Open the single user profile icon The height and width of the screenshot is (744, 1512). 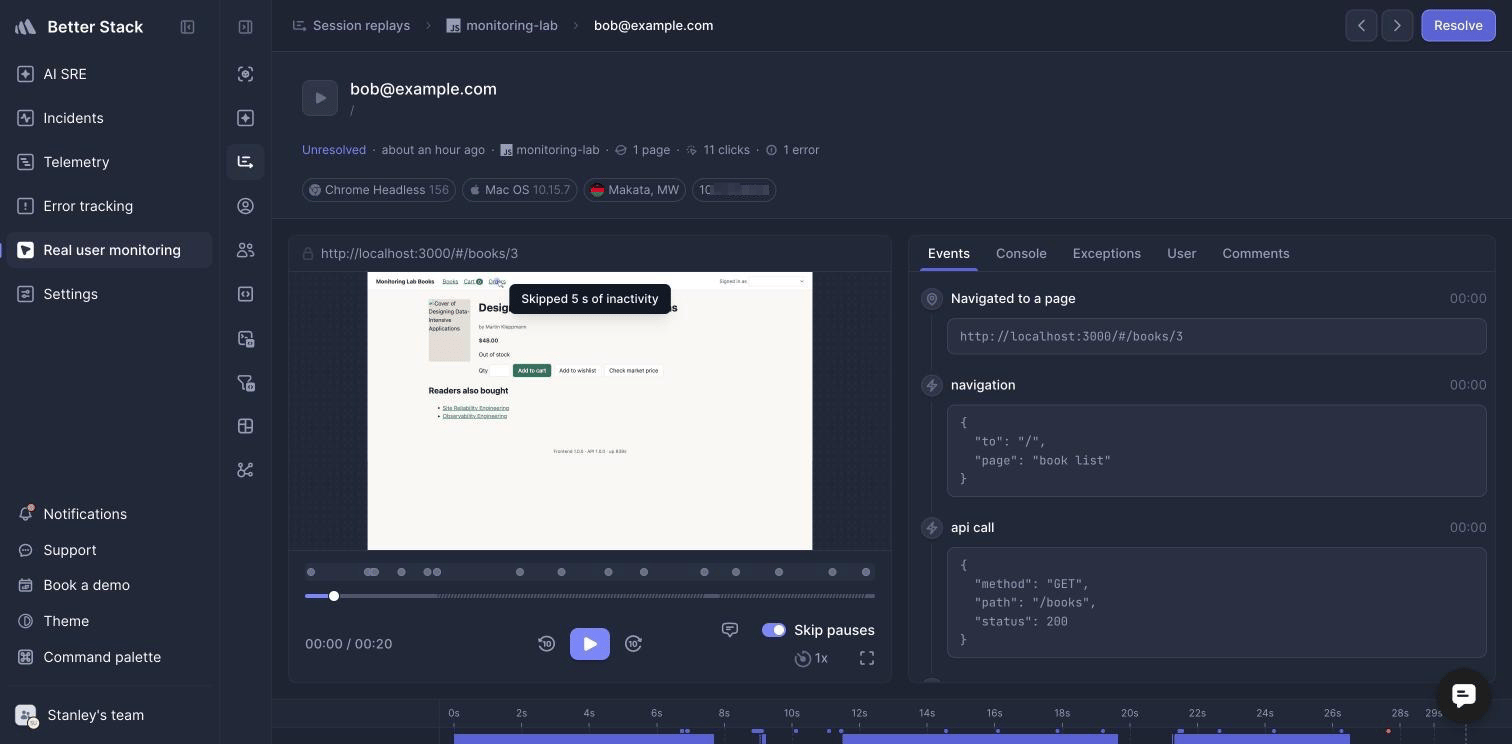coord(245,206)
